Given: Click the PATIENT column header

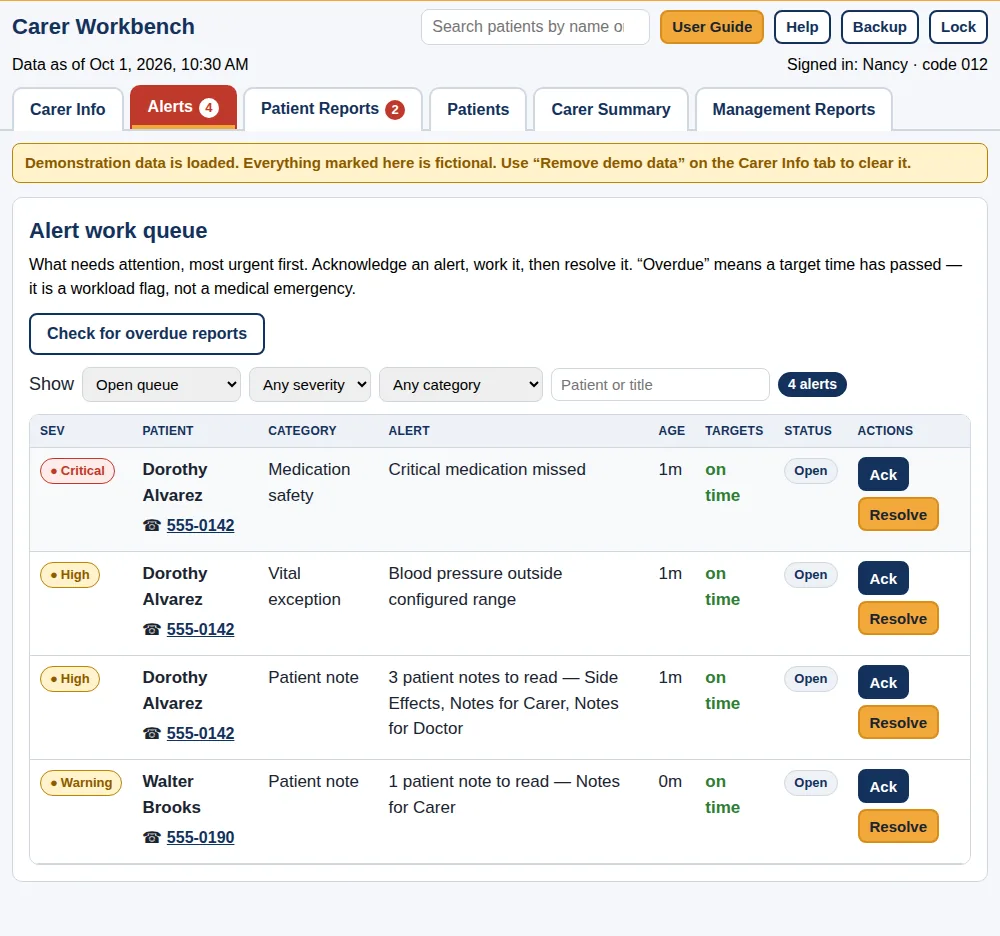Looking at the screenshot, I should pos(168,430).
